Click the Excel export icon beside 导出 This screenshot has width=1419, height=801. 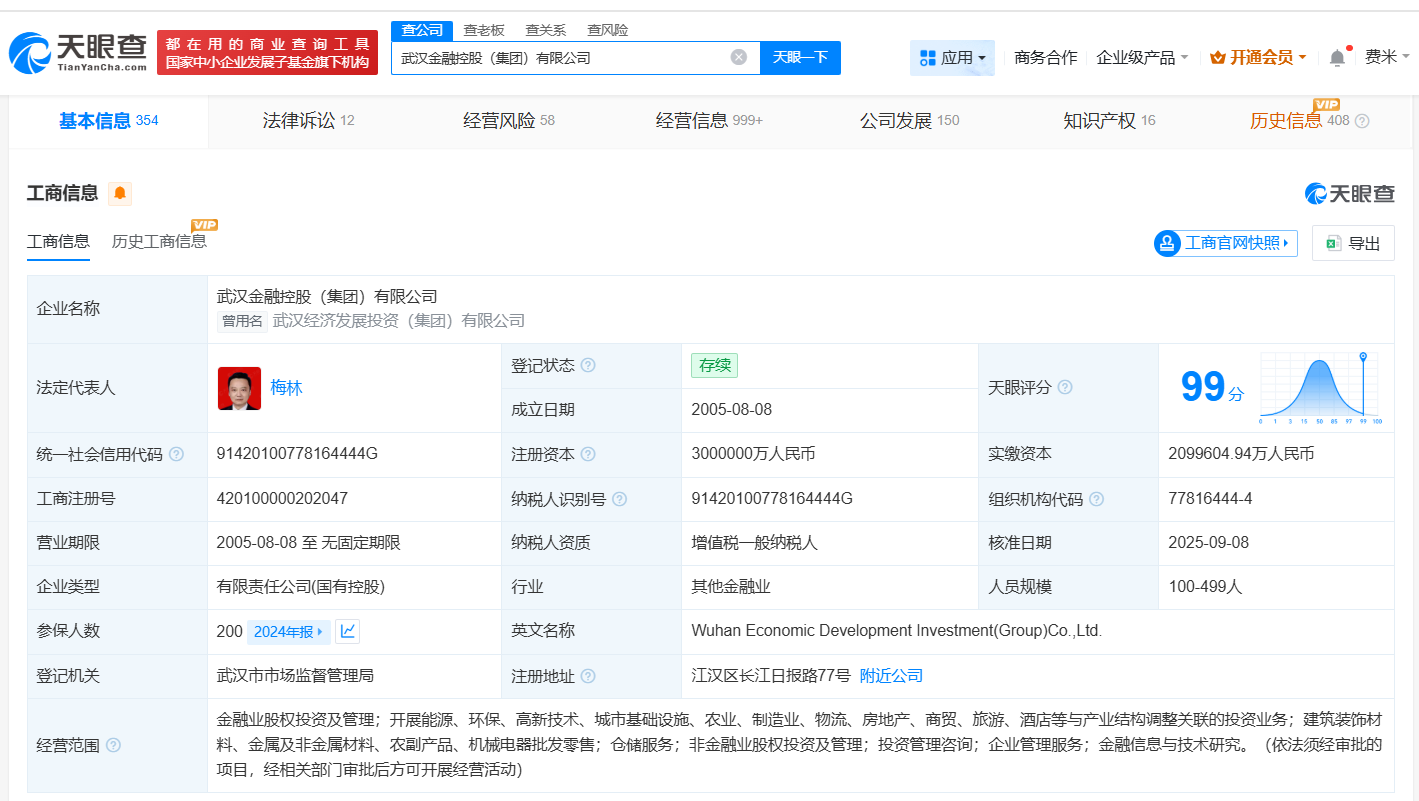[1333, 243]
